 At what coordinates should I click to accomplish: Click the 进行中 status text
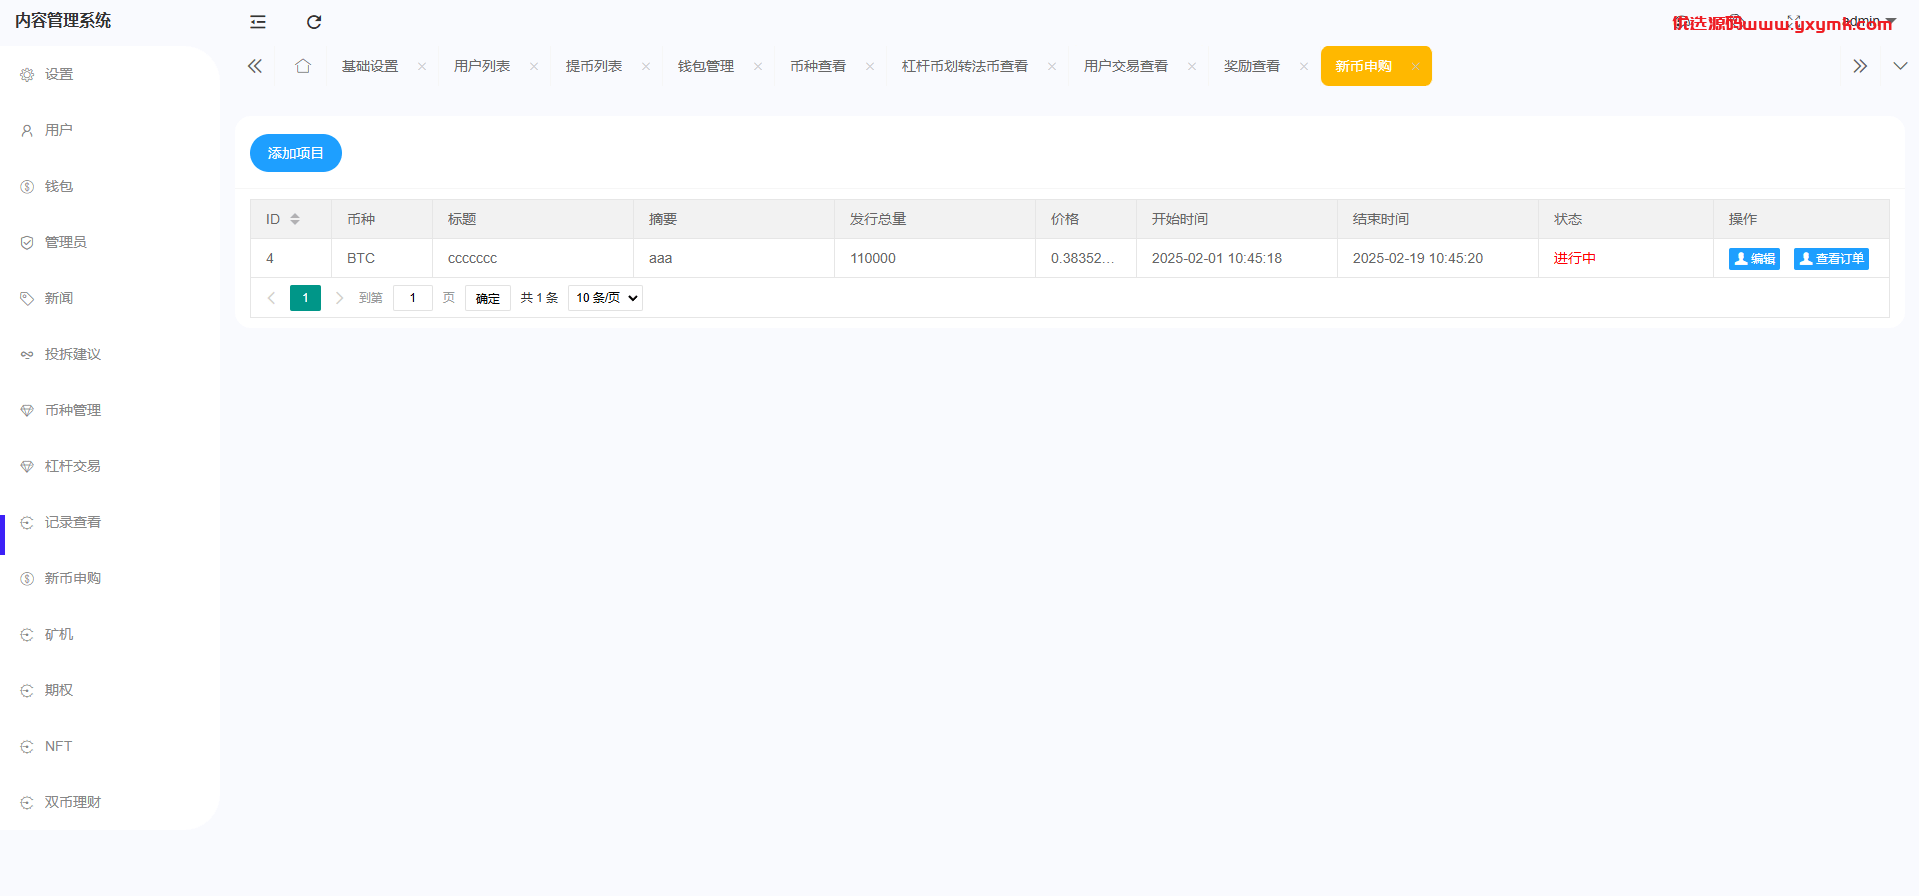[x=1575, y=258]
